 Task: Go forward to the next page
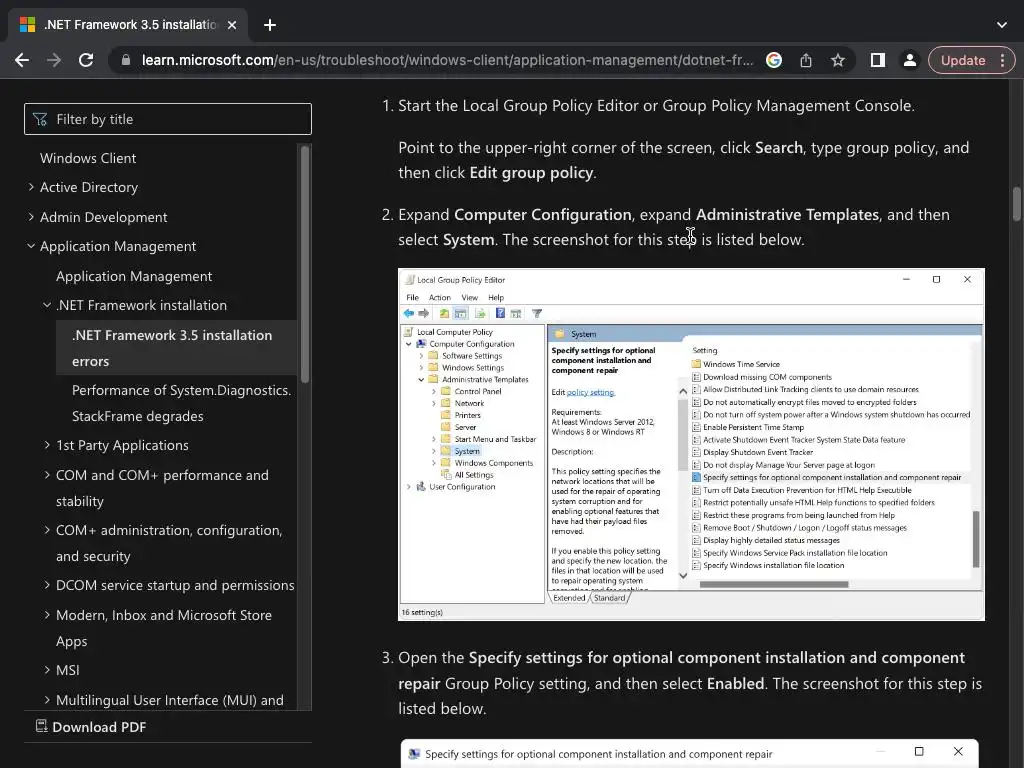click(54, 60)
